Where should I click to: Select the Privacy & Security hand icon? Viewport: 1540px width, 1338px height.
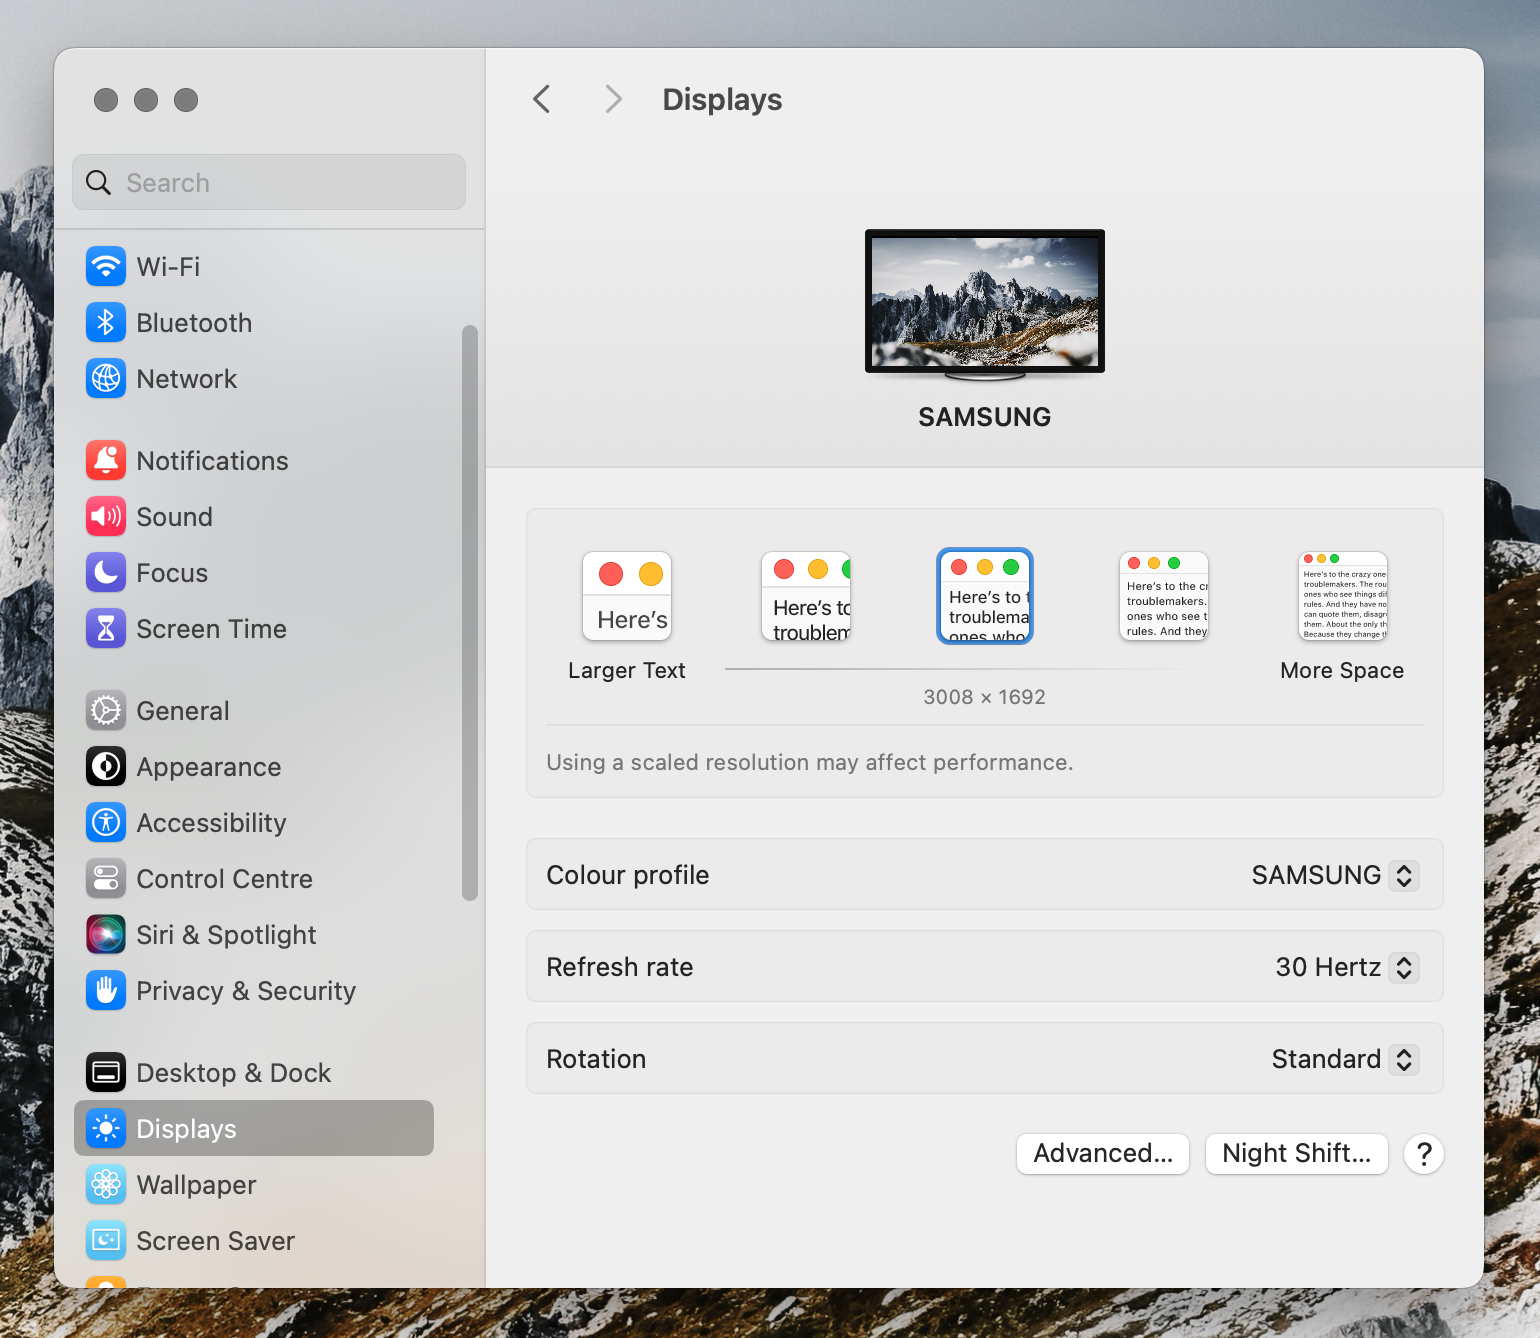click(106, 991)
